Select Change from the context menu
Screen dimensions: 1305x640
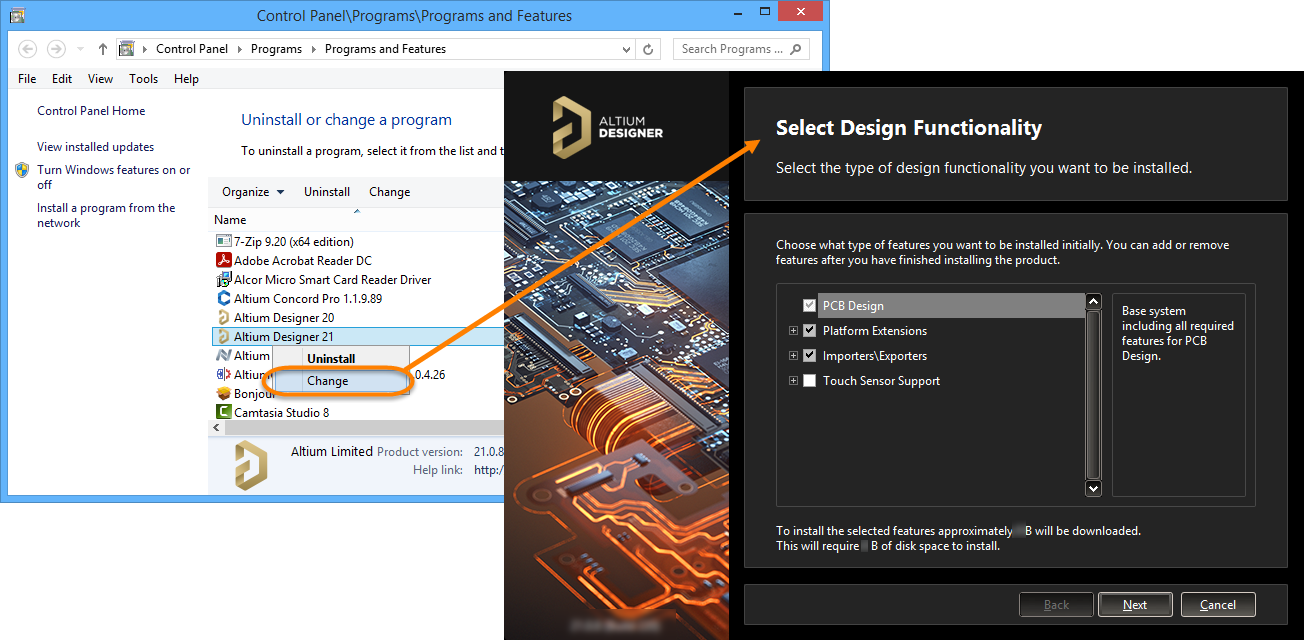(328, 381)
